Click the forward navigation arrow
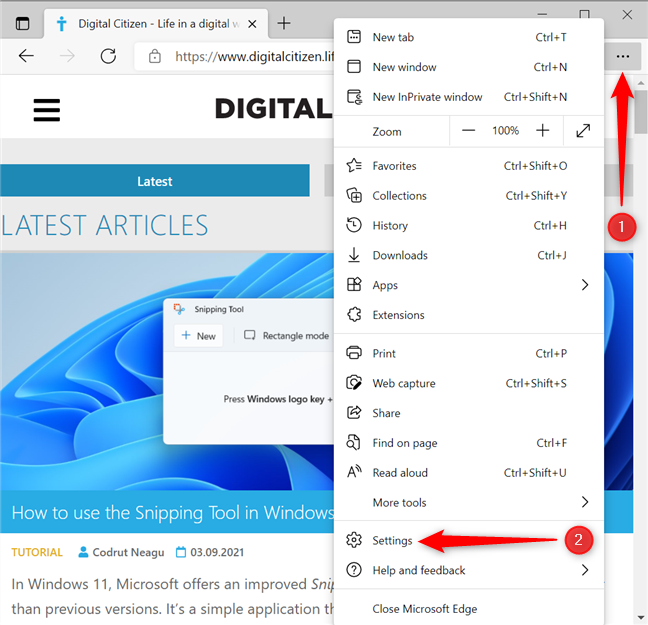Viewport: 648px width, 625px height. [67, 56]
